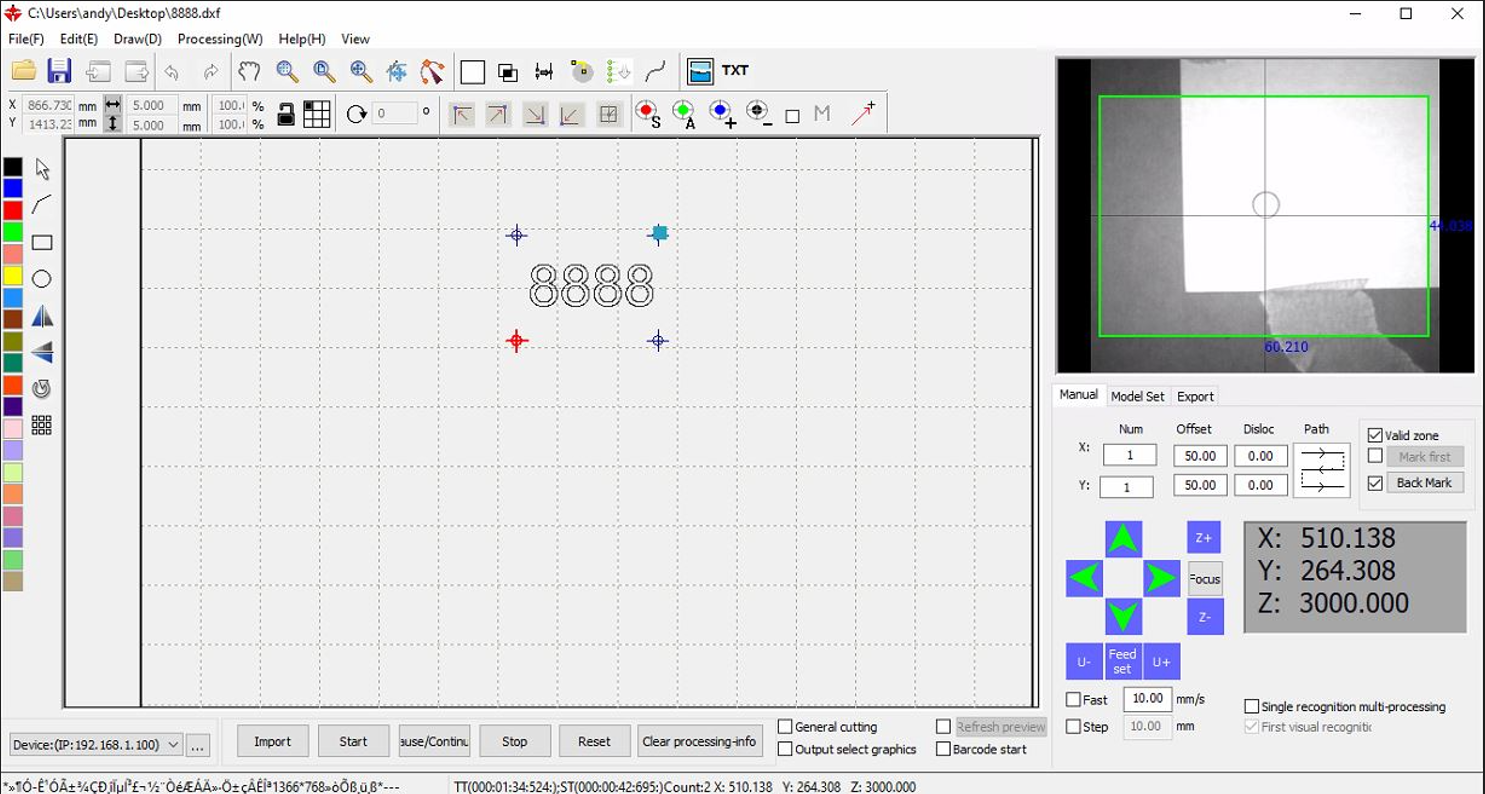Uncheck the Valid zone checkbox
This screenshot has height=794, width=1485.
(x=1375, y=435)
